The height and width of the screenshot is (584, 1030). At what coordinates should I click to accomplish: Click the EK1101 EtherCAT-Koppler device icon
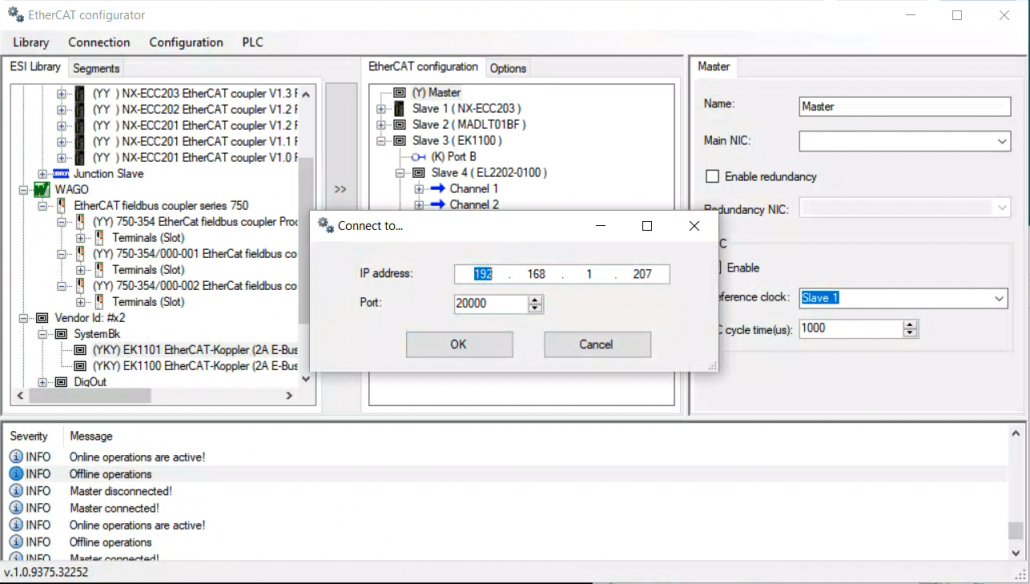80,350
